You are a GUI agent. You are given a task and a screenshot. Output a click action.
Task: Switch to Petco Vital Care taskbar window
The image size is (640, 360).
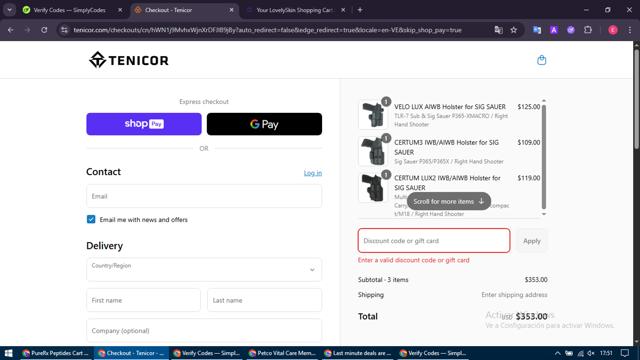(282, 353)
